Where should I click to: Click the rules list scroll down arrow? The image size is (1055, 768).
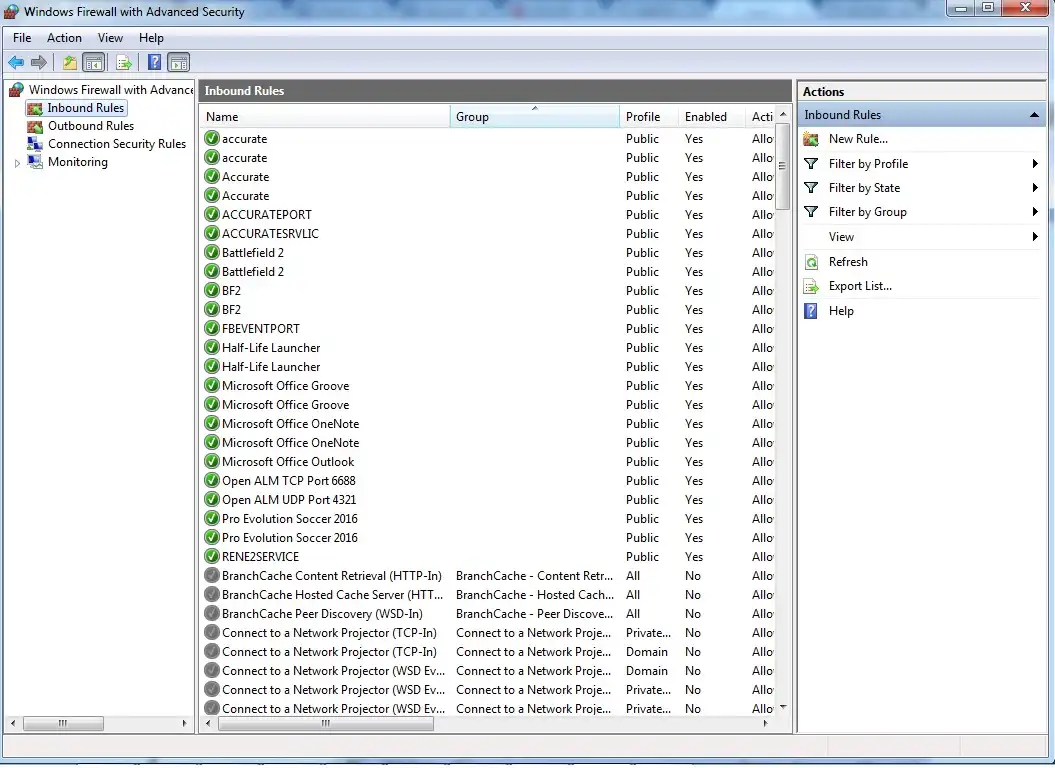click(783, 707)
